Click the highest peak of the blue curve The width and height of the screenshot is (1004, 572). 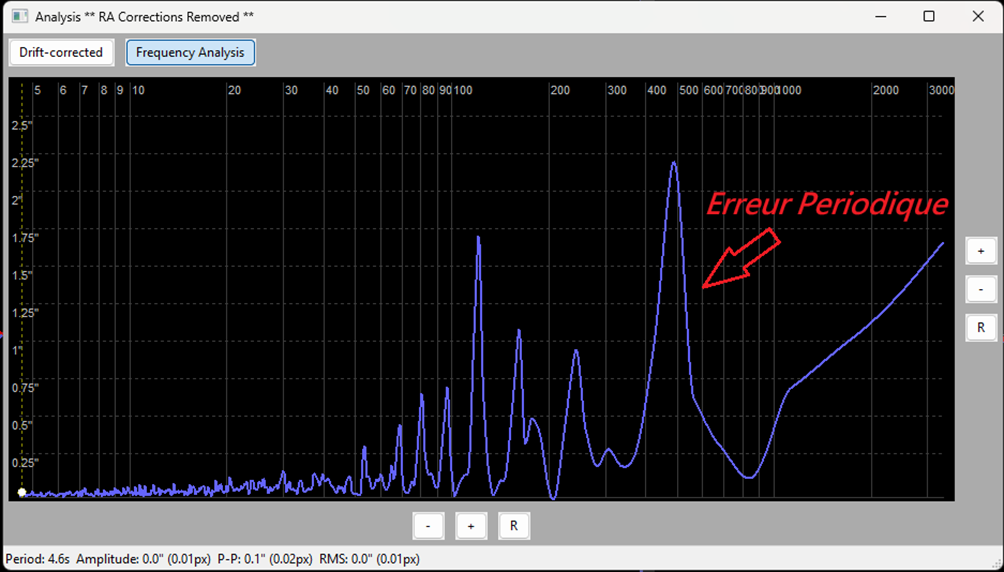tap(674, 164)
